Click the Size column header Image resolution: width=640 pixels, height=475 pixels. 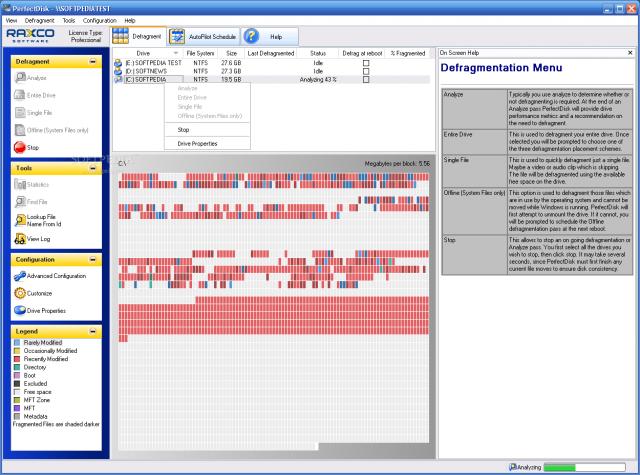click(x=231, y=53)
